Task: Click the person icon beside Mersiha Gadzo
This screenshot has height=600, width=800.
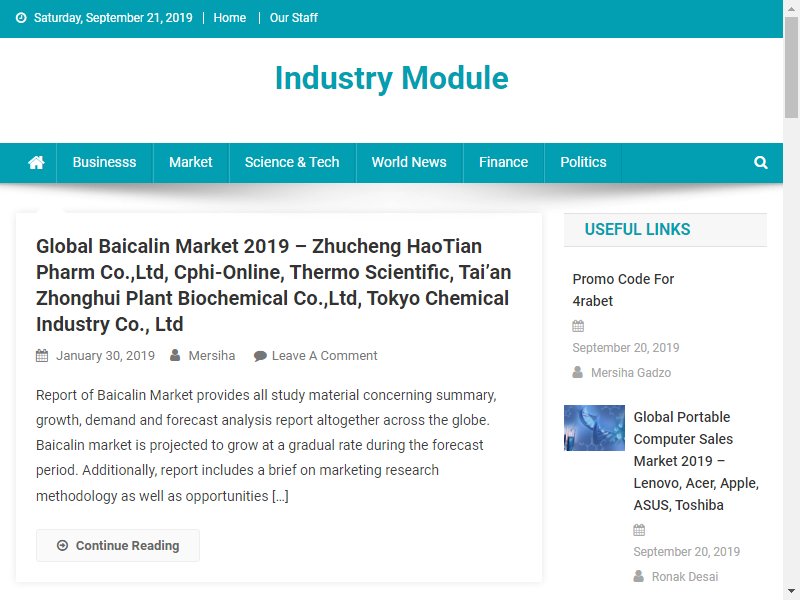Action: coord(578,372)
